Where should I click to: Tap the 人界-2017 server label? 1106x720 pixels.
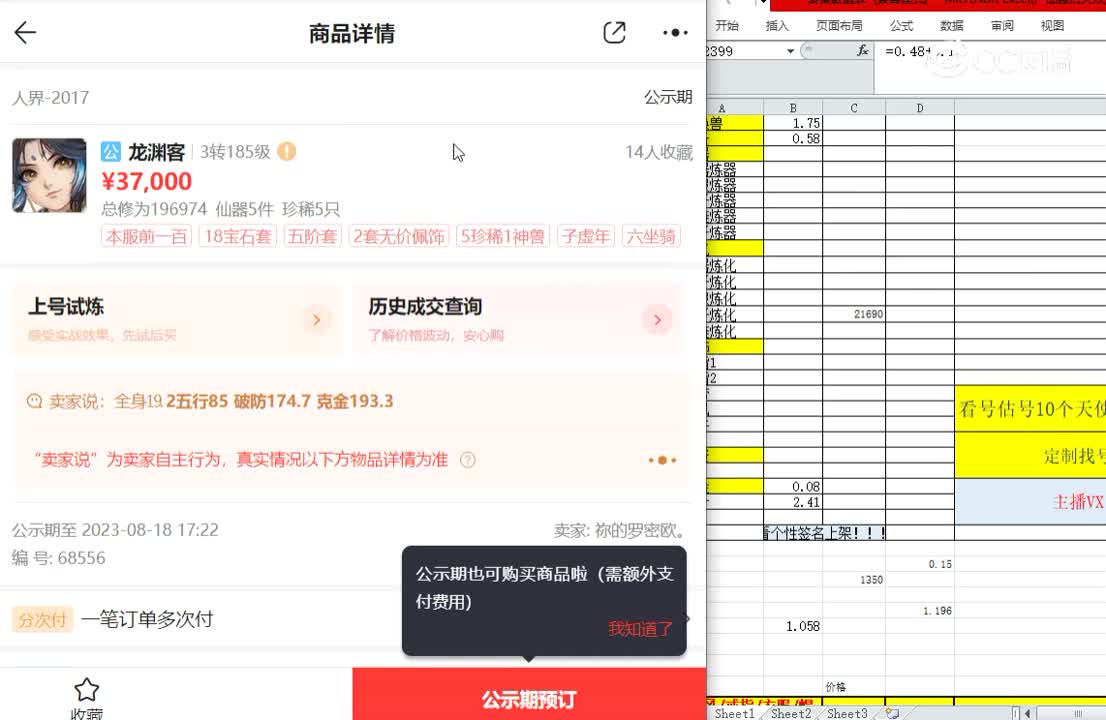tap(51, 97)
